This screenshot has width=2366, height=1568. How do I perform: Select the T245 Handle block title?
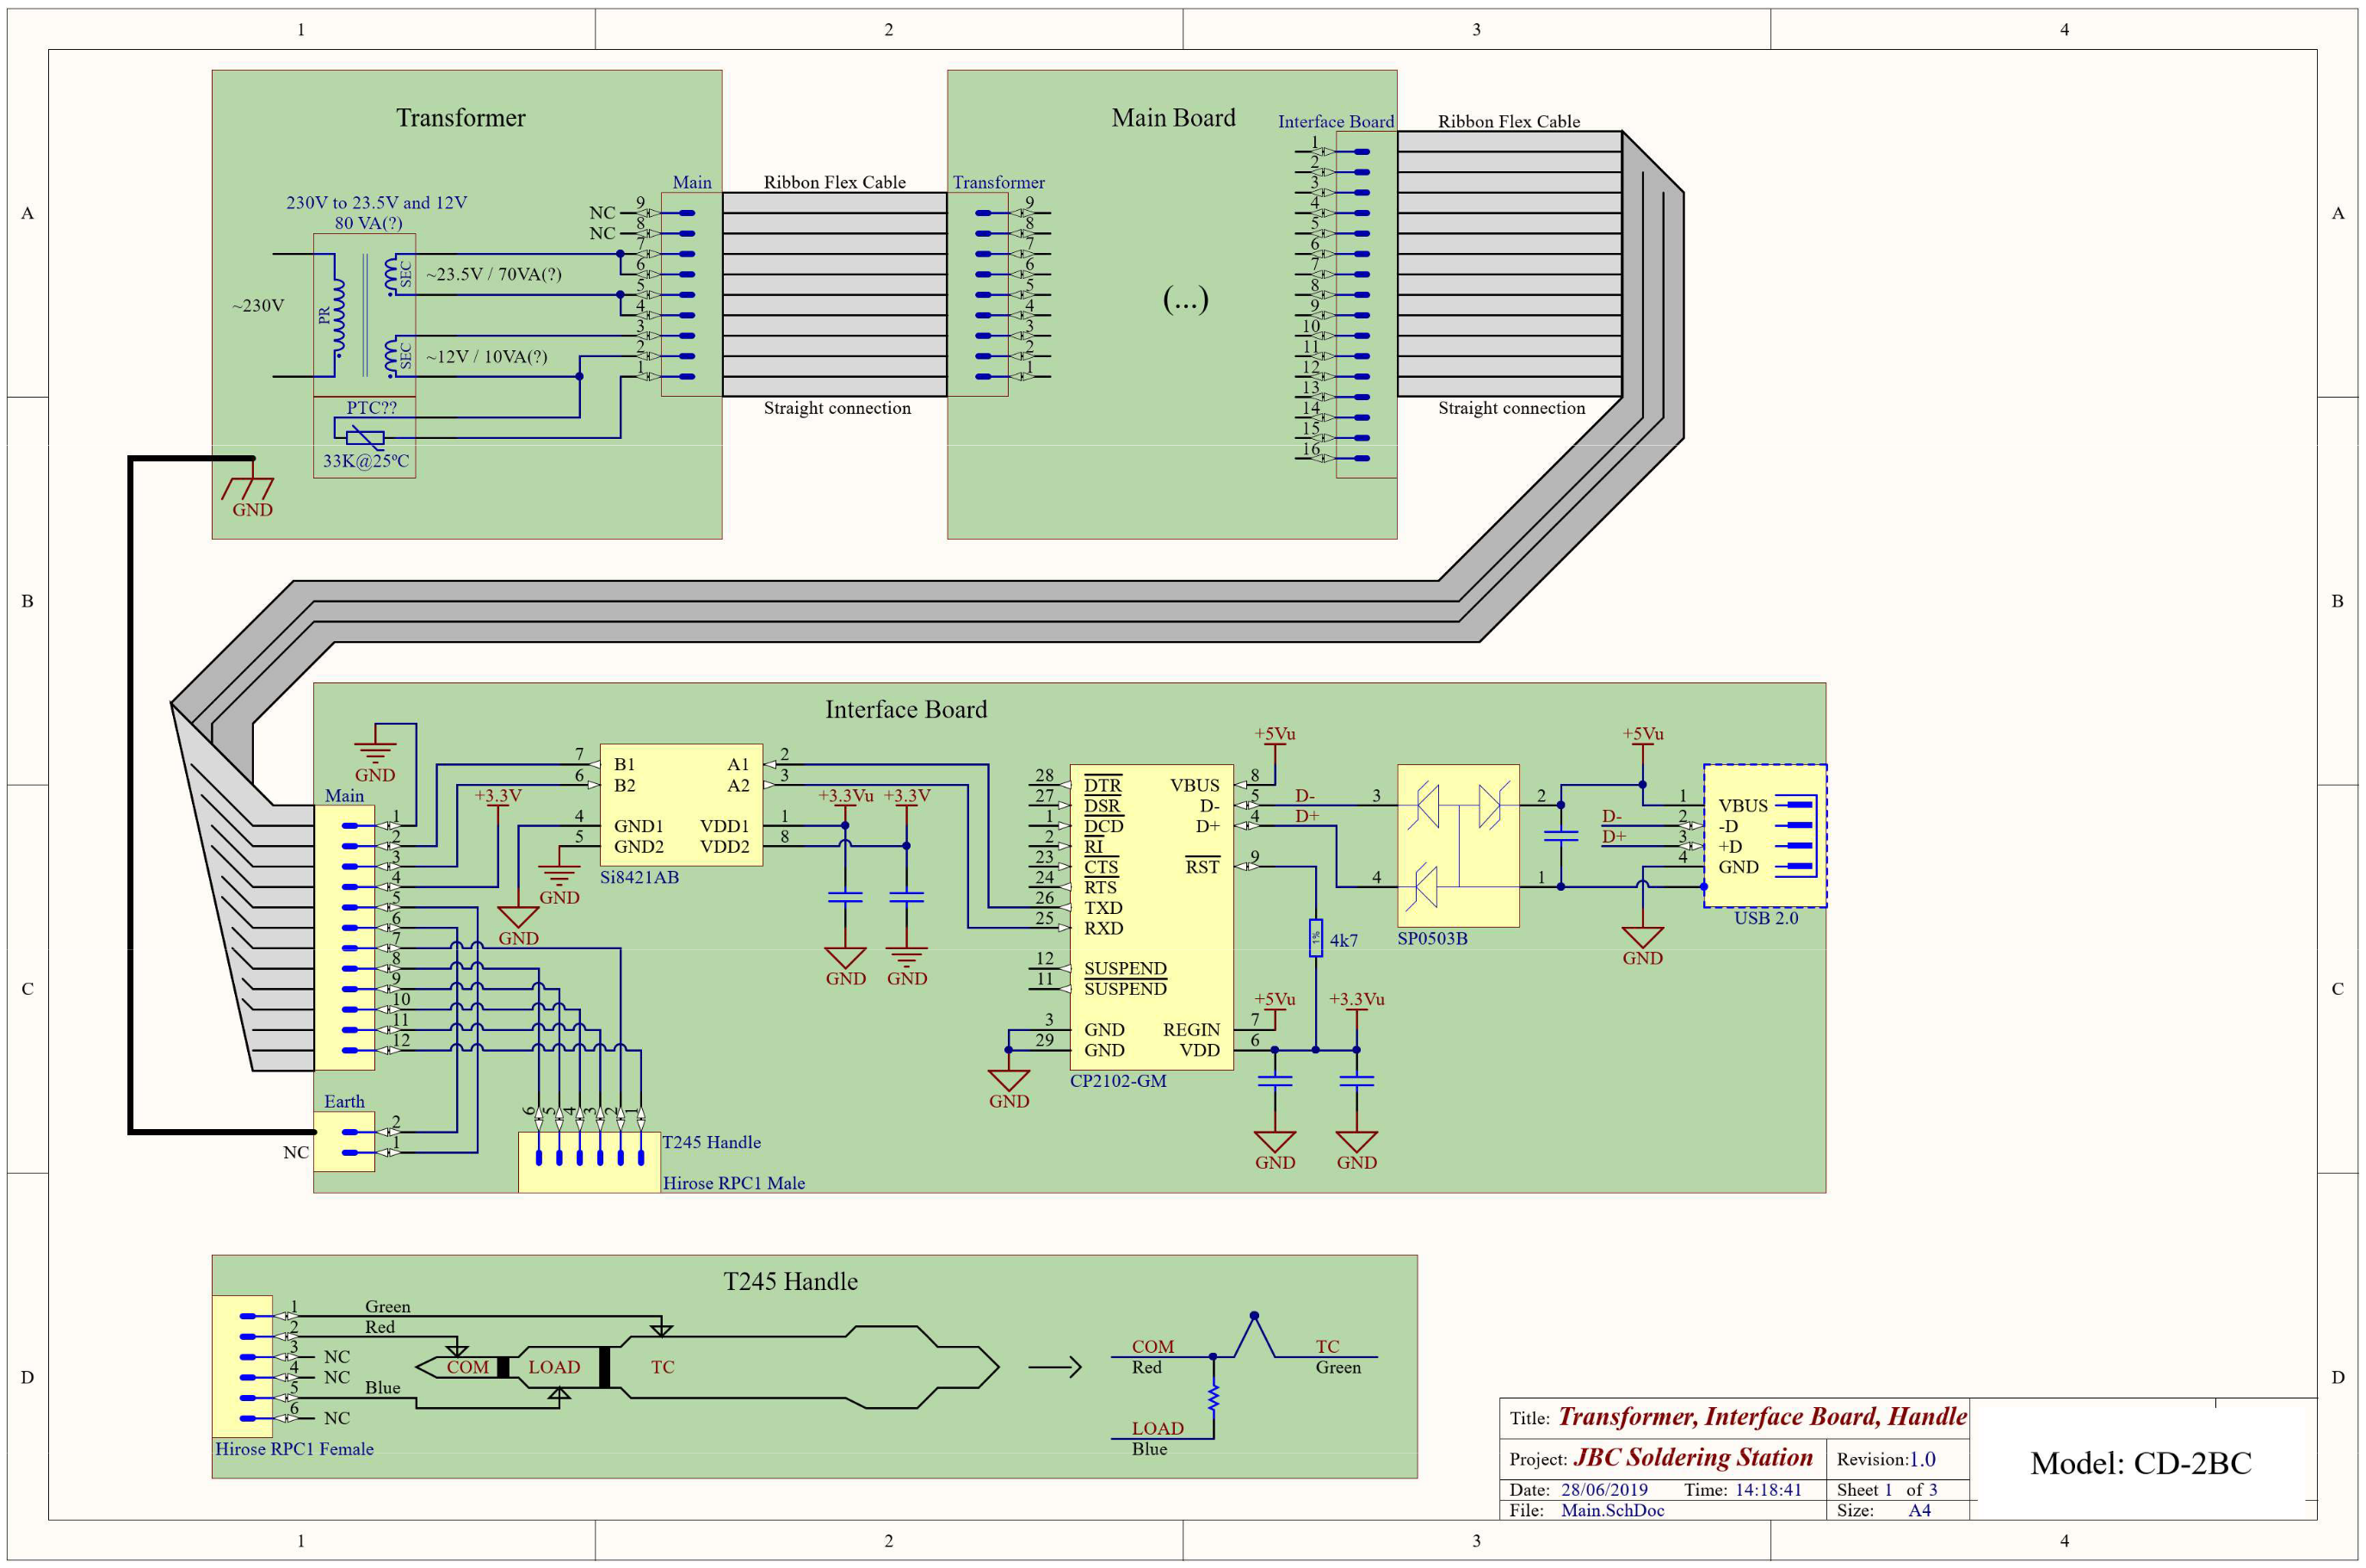790,1282
